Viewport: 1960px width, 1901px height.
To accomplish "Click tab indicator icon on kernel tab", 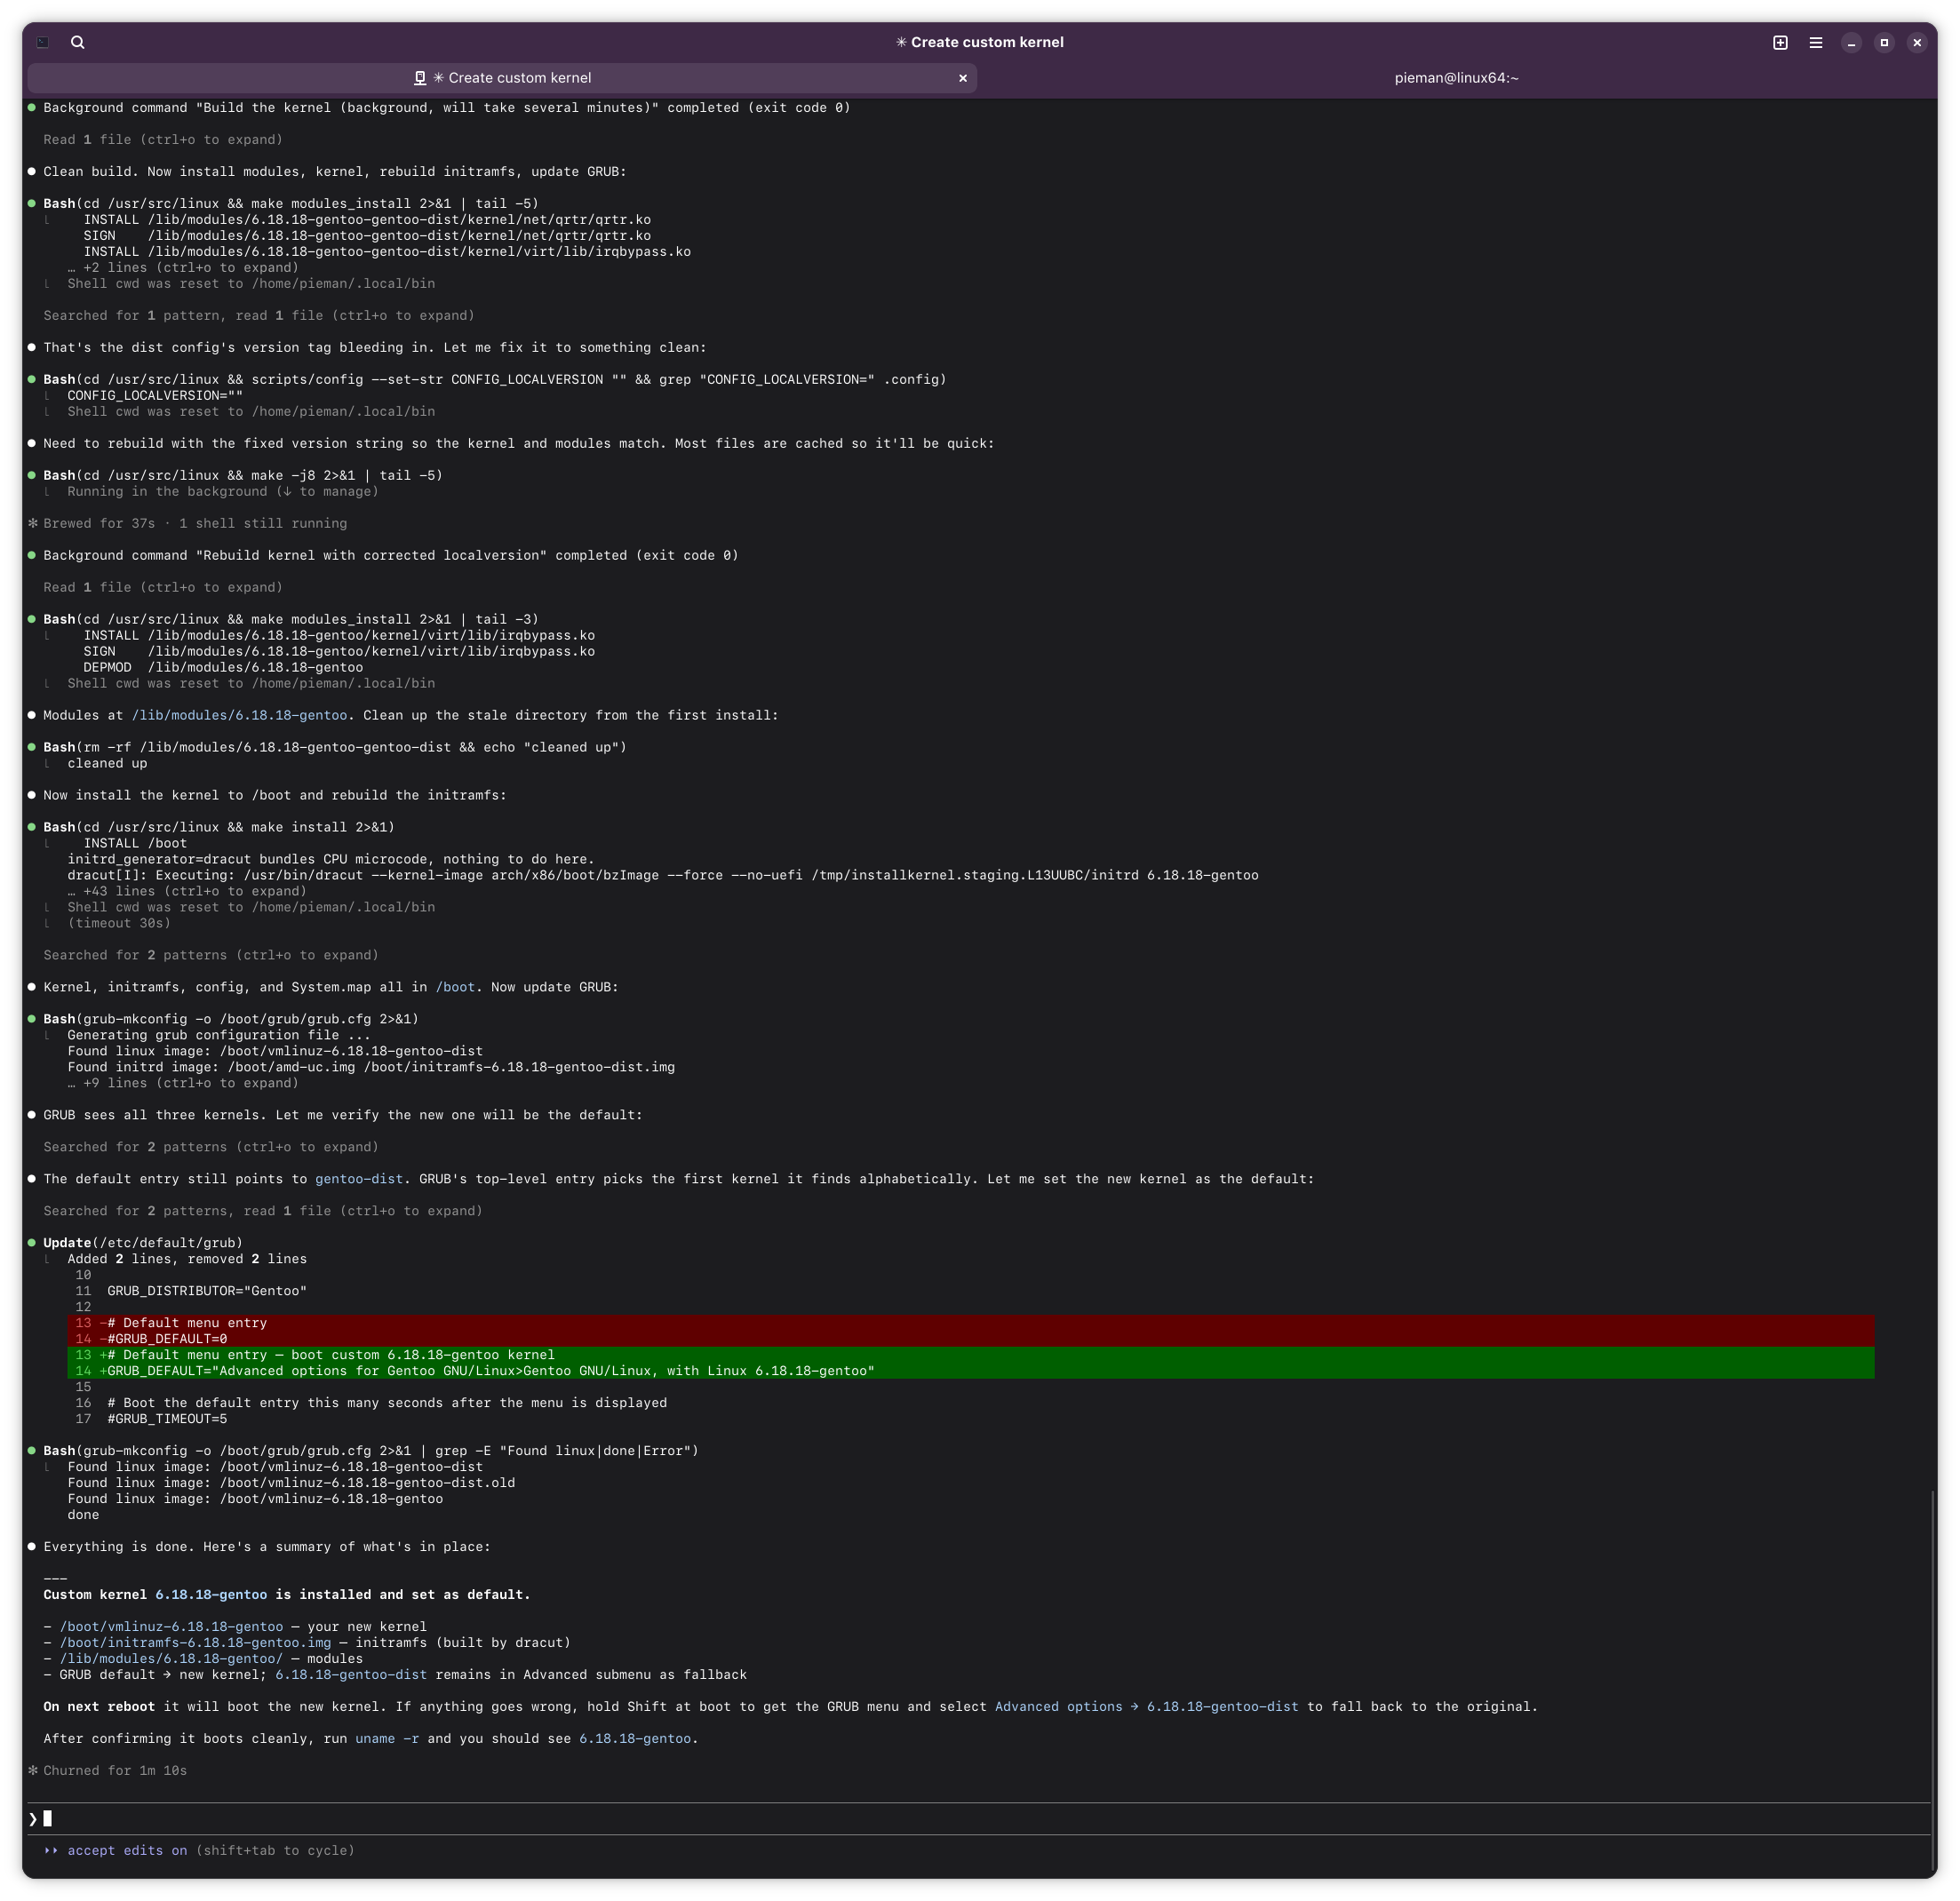I will click(x=420, y=78).
